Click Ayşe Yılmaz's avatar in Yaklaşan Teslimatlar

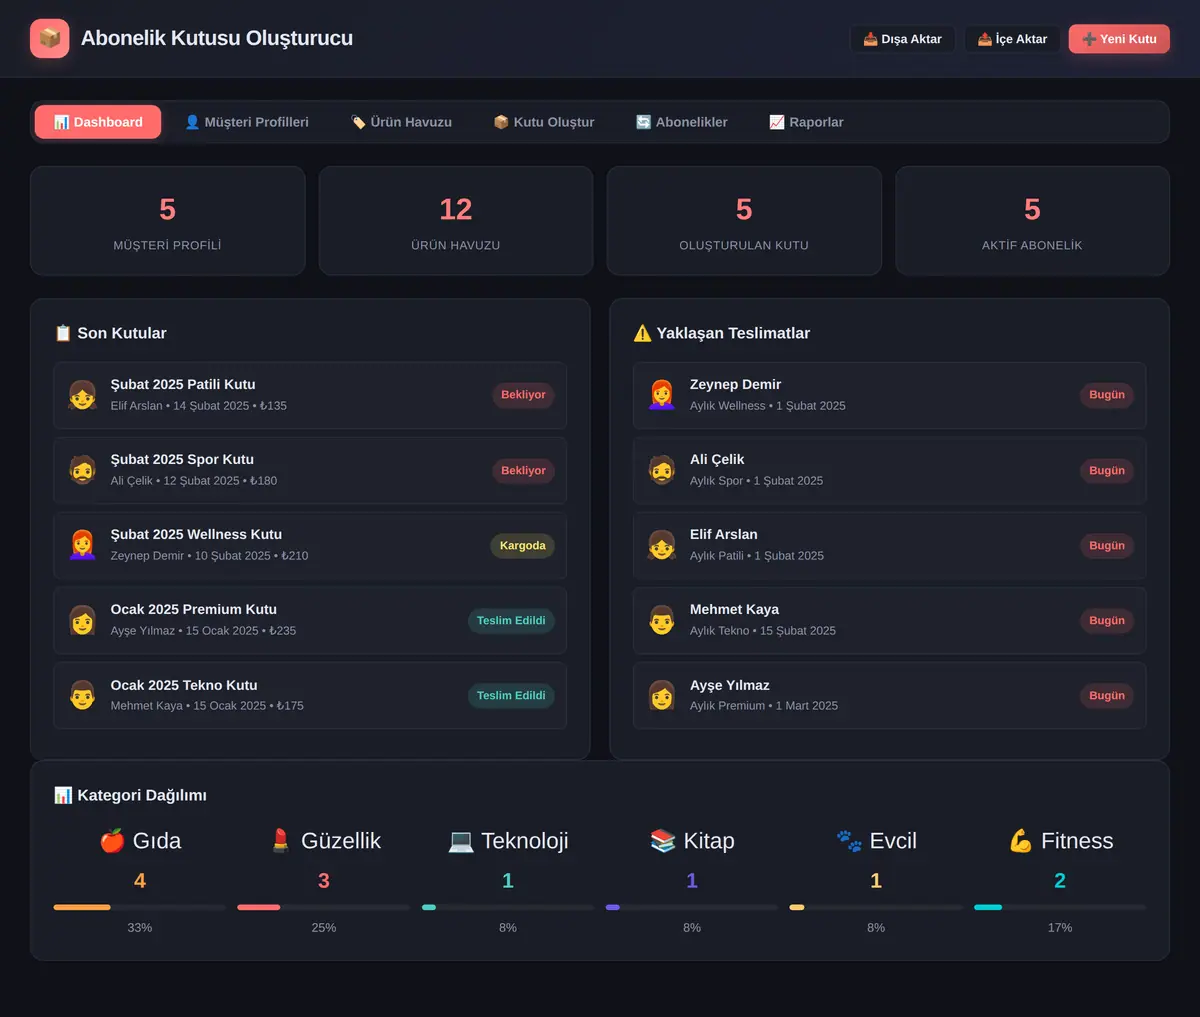[x=662, y=695]
